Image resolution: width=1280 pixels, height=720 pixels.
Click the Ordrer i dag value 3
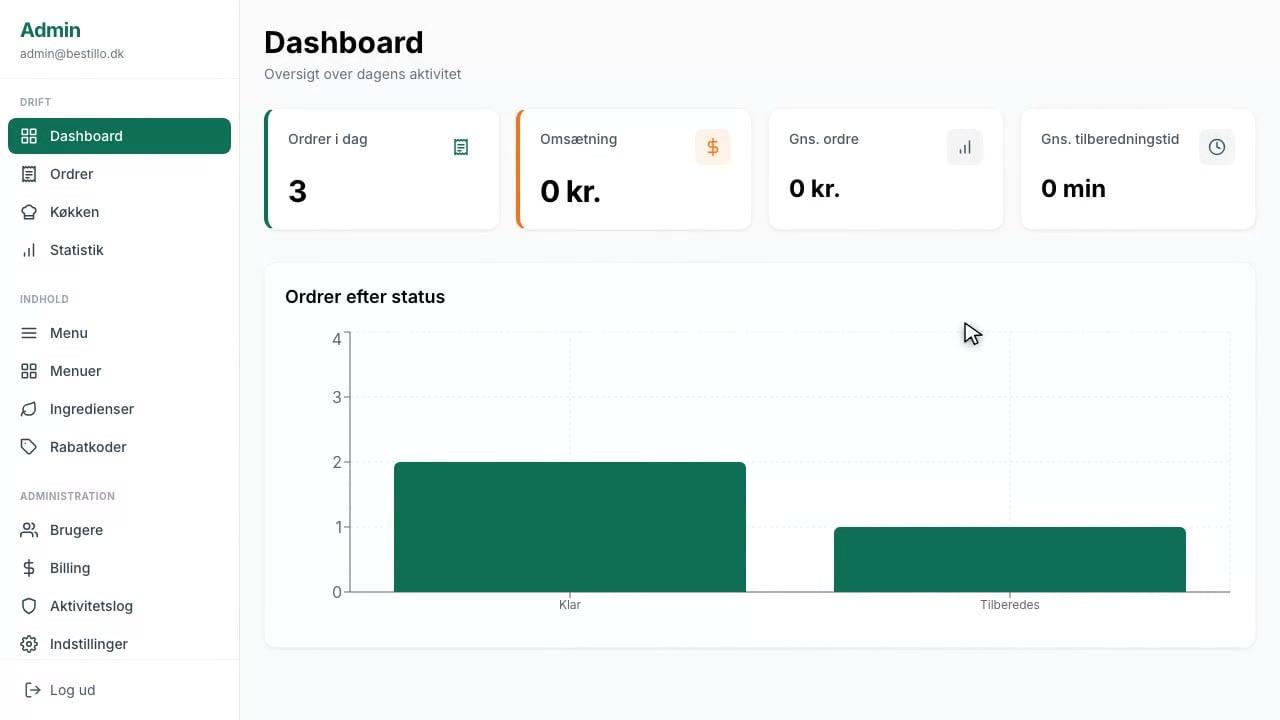[297, 191]
